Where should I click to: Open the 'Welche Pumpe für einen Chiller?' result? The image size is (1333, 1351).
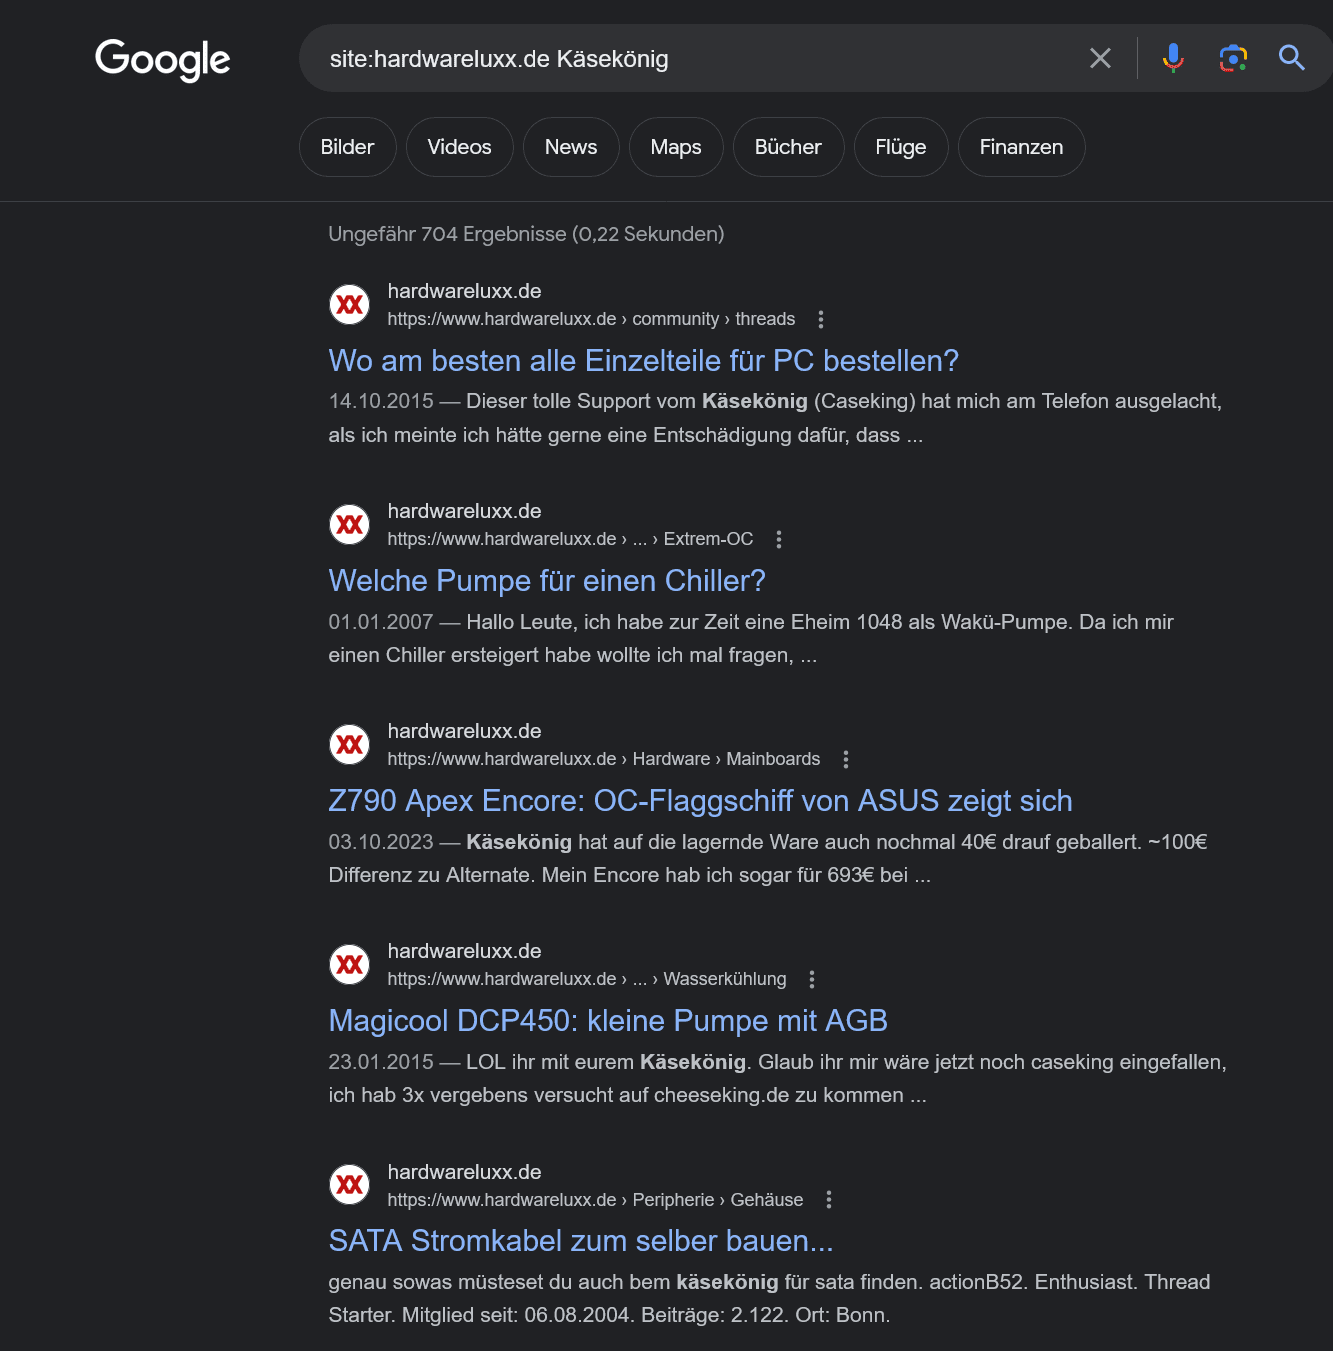(x=547, y=580)
